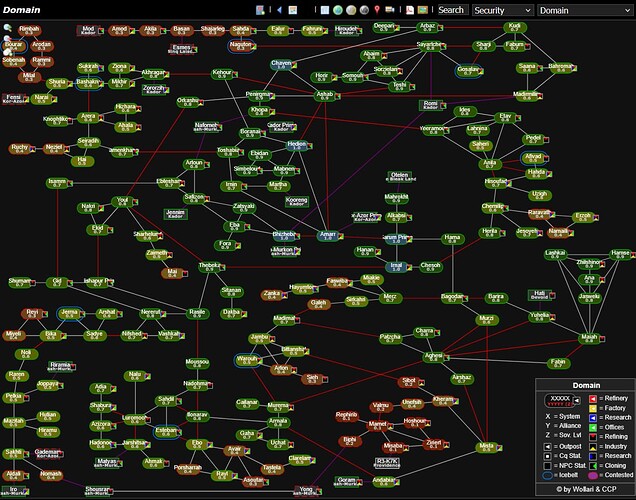636x500 pixels.
Task: Select the Arbaz system node
Action: point(427,27)
